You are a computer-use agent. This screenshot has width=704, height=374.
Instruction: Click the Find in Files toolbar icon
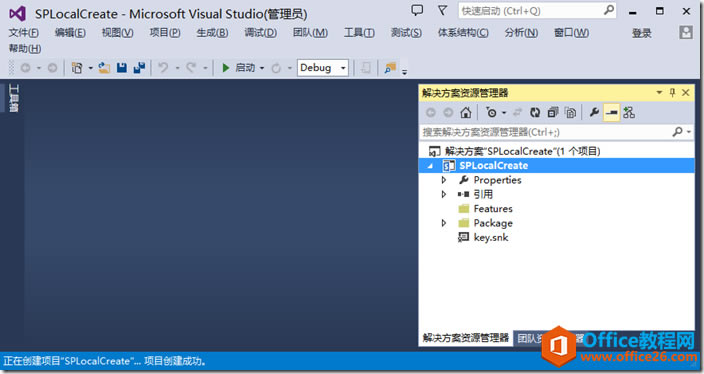tap(390, 68)
